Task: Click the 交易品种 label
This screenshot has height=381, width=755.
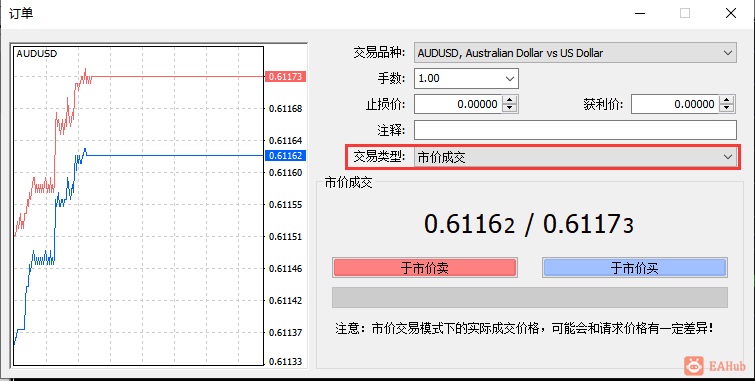Action: tap(379, 53)
